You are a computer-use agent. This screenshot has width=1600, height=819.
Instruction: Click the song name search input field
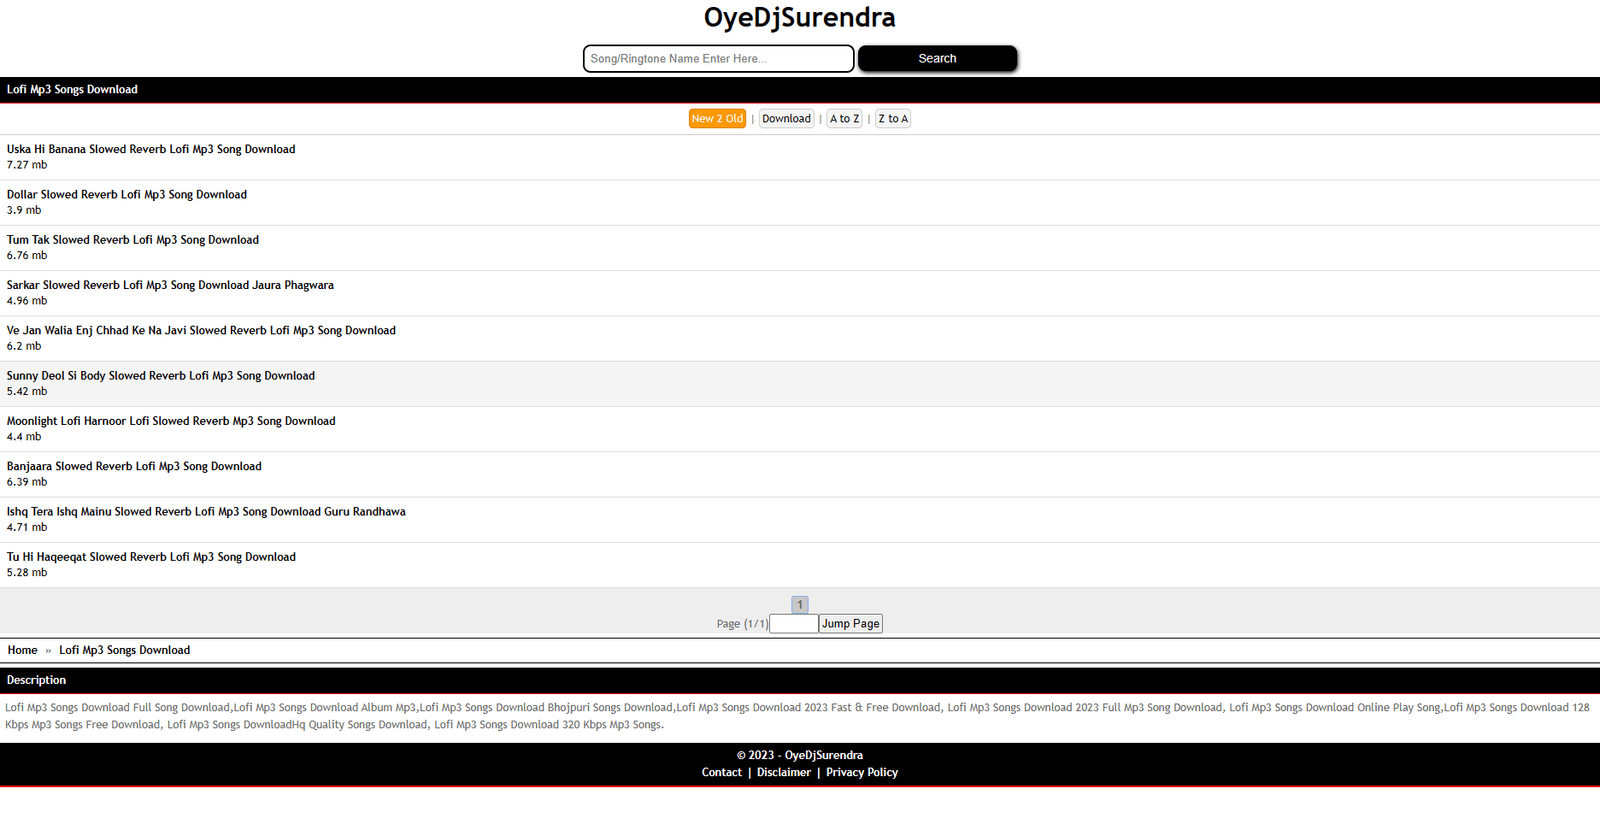[x=718, y=59]
